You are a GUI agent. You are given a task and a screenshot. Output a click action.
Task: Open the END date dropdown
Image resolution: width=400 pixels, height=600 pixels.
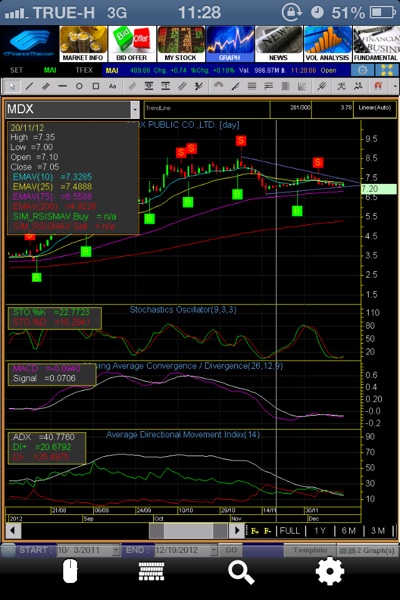(214, 550)
